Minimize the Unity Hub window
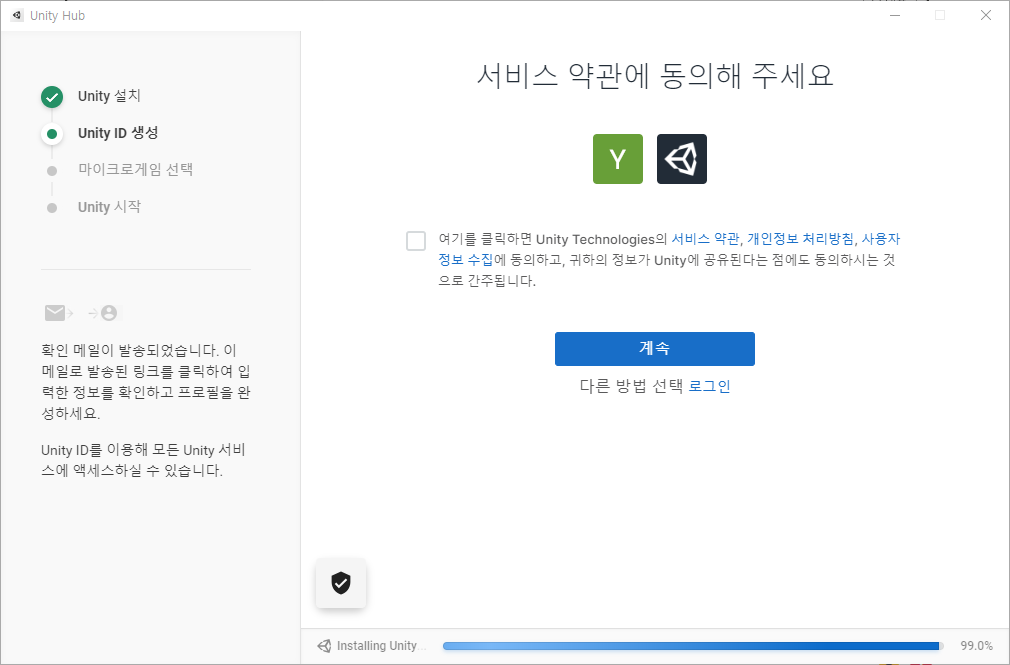Viewport: 1010px width, 665px height. [x=895, y=15]
